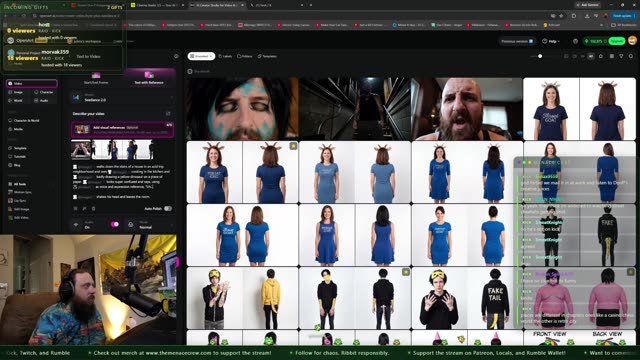Toggle the Auto Polish switch
This screenshot has height=360, width=640.
[168, 209]
